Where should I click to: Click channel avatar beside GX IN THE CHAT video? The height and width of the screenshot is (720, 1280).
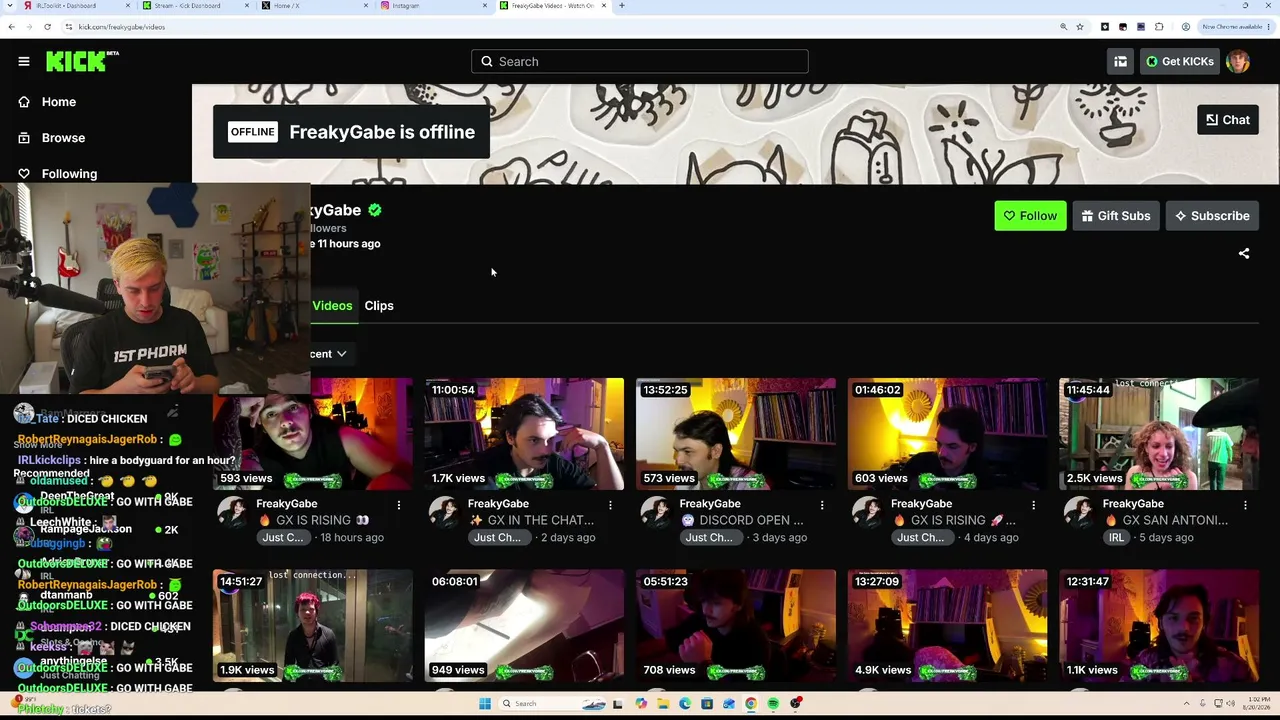point(443,512)
